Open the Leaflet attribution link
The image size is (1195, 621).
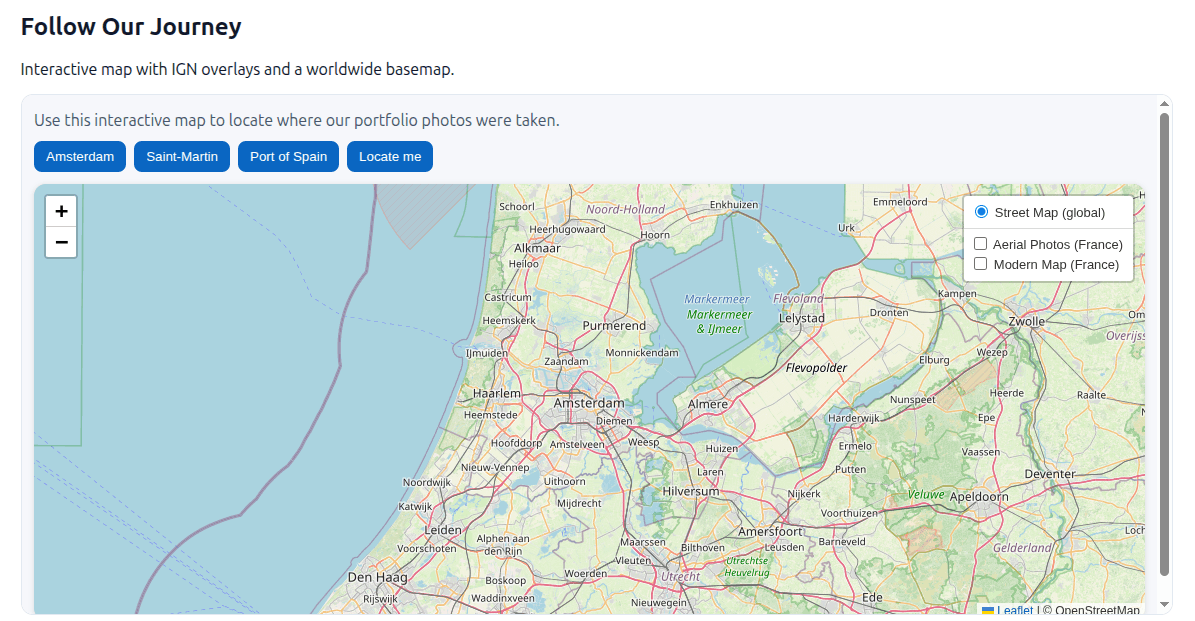point(1014,610)
